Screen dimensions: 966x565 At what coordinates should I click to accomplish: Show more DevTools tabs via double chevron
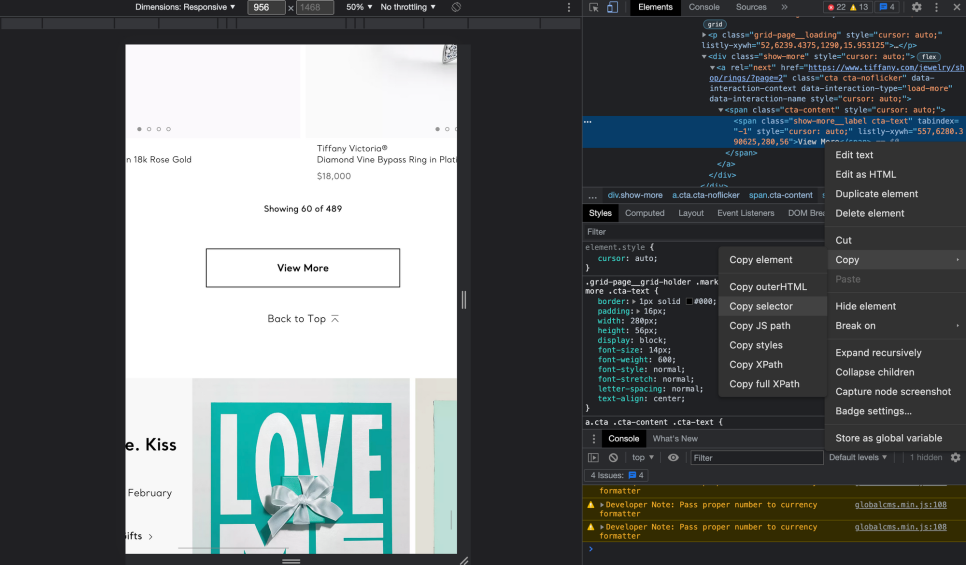[784, 7]
